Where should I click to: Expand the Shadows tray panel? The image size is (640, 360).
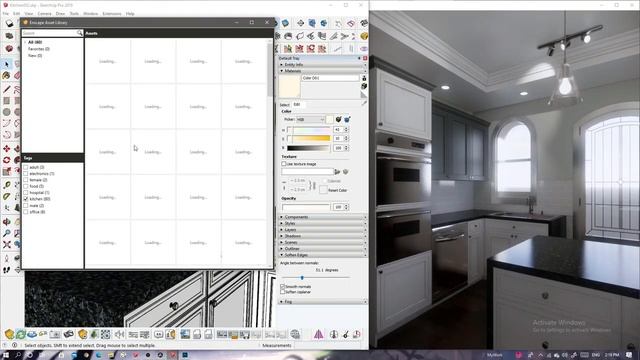point(322,236)
